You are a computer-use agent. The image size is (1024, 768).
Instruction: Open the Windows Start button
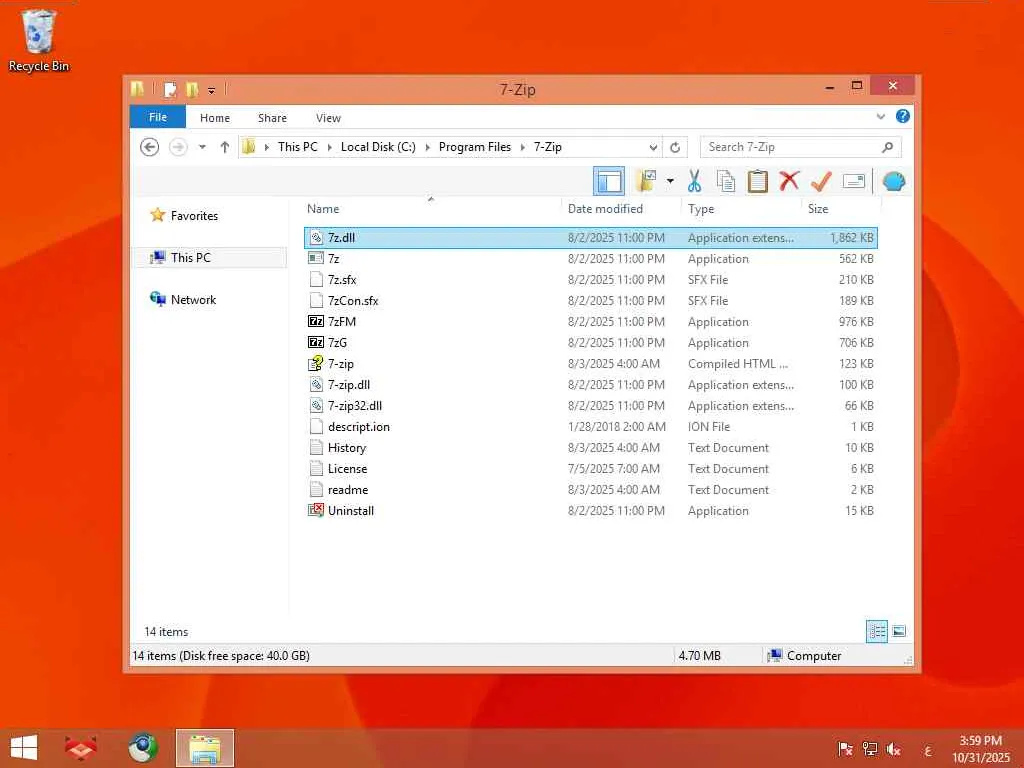24,748
